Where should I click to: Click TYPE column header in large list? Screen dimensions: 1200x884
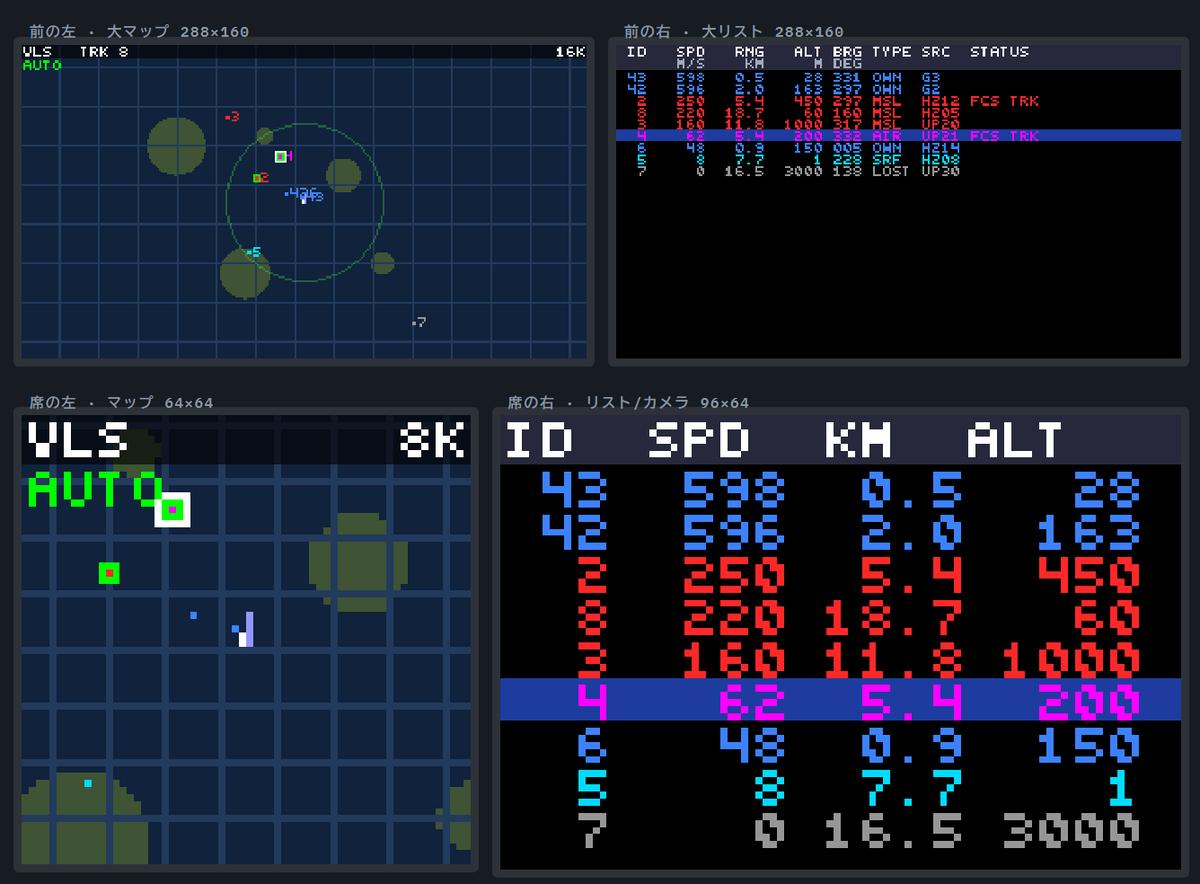tap(891, 51)
